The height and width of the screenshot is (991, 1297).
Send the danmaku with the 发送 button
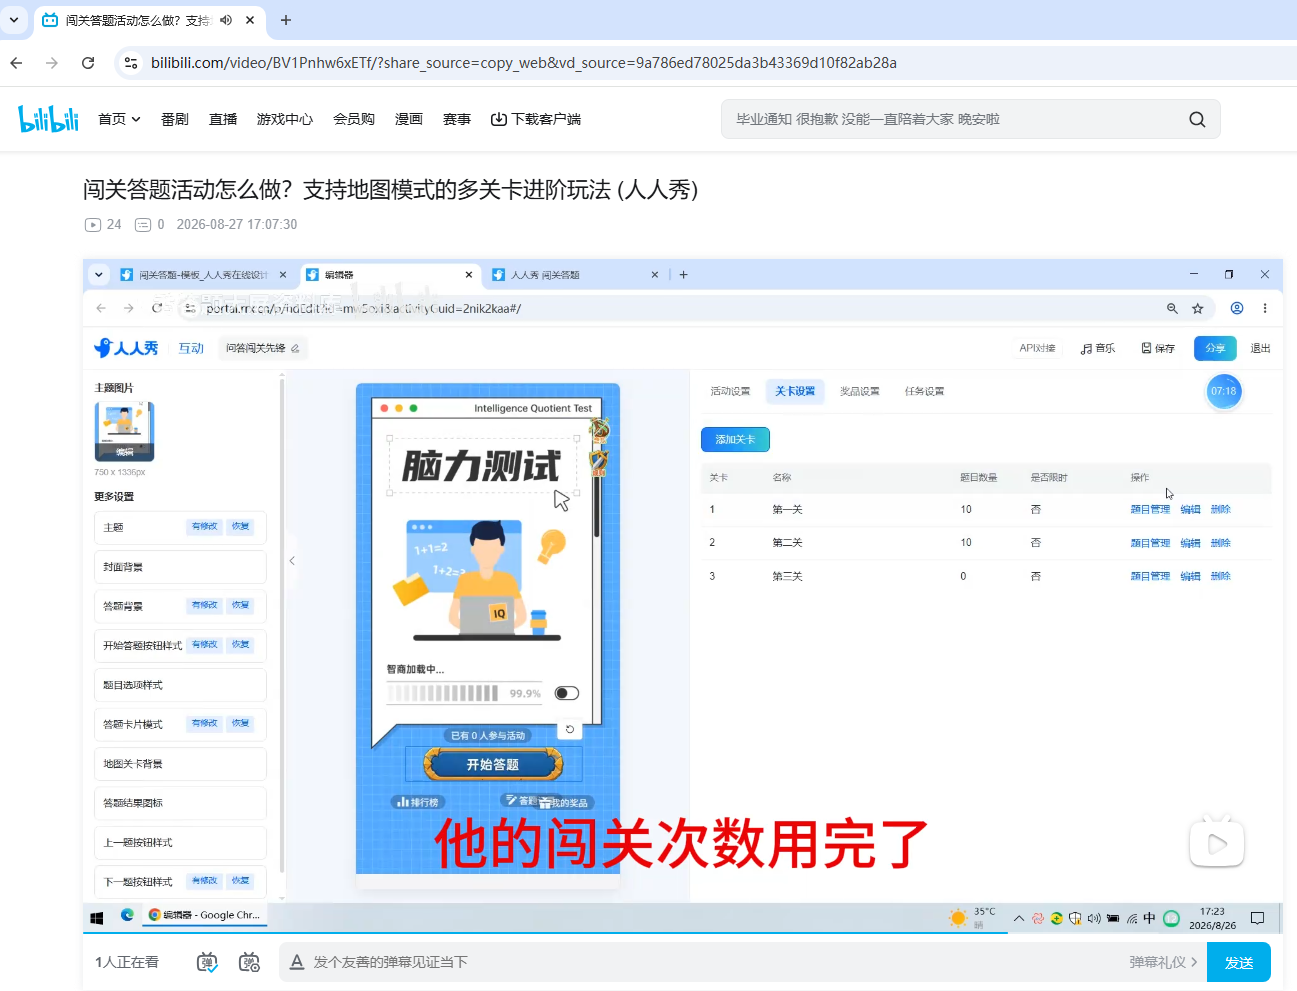pyautogui.click(x=1239, y=962)
